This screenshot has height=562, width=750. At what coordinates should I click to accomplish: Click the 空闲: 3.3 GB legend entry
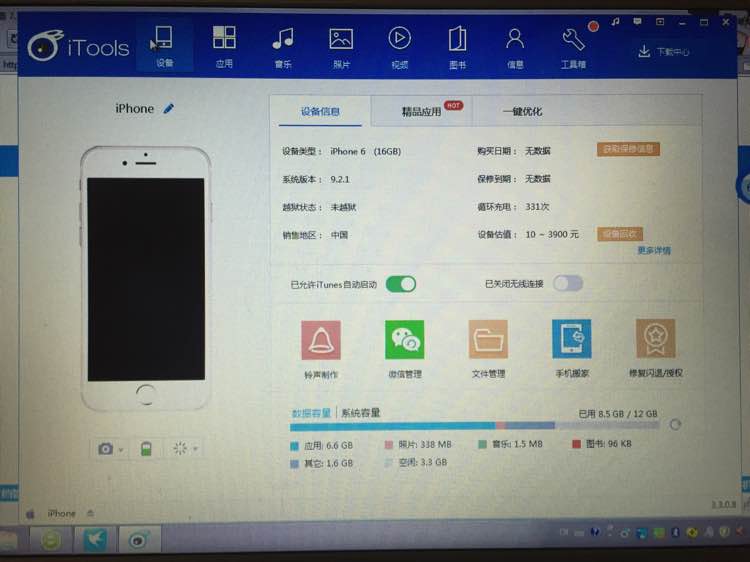(x=416, y=462)
